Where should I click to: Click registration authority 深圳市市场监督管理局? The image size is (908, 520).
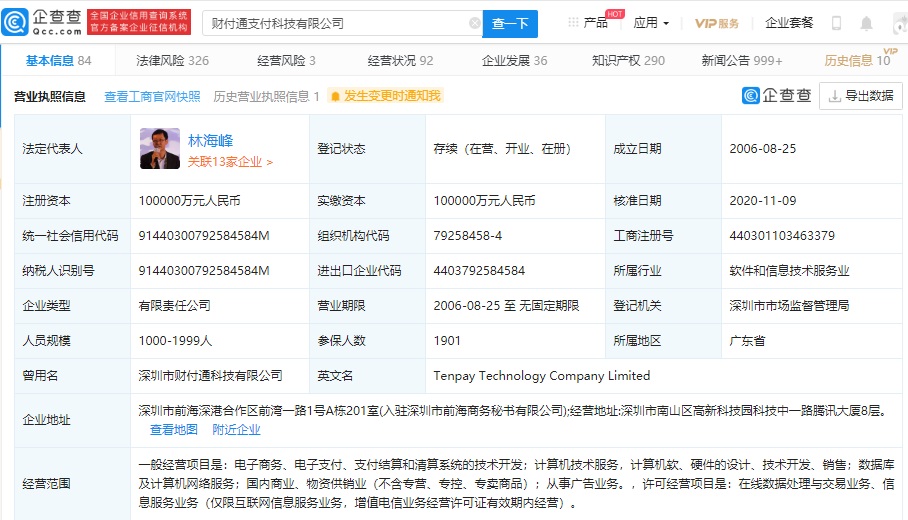[x=789, y=306]
